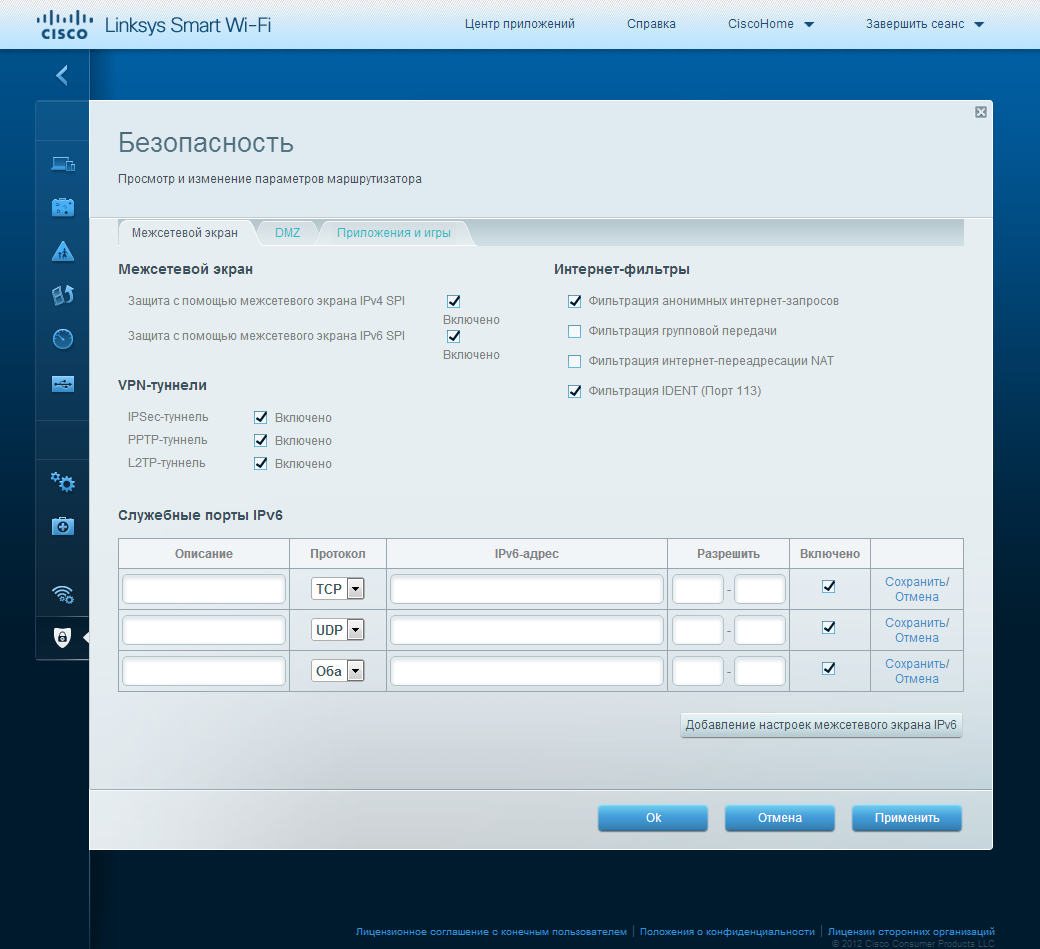Select the security shield lock icon

coord(62,637)
